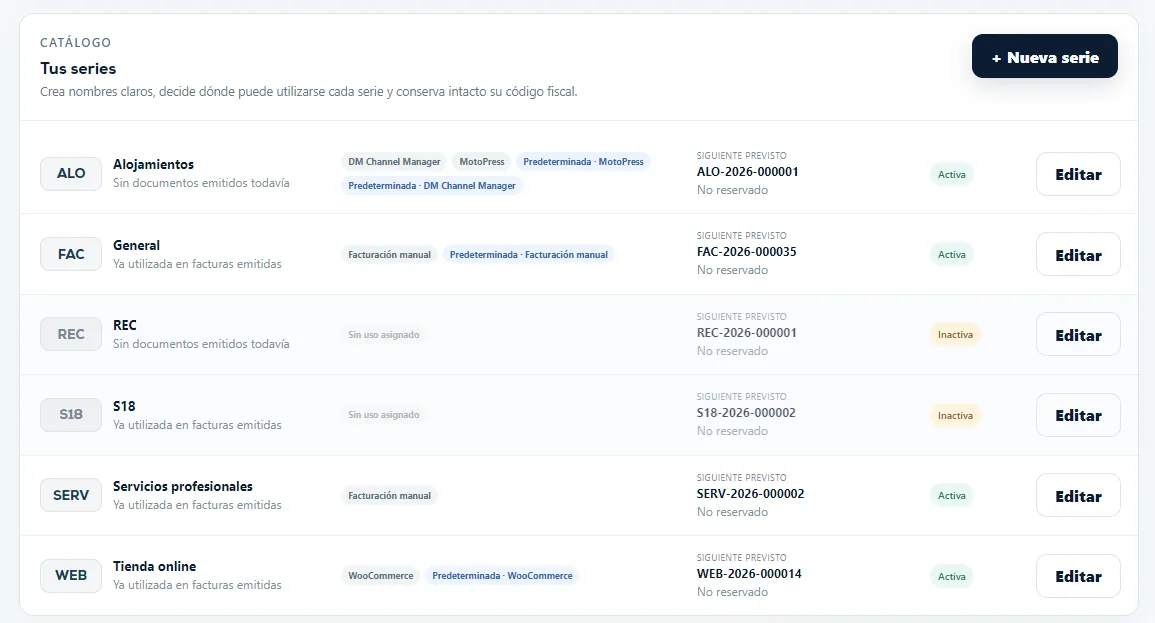Click the Nueva serie button
Viewport: 1155px width, 623px height.
[1045, 57]
